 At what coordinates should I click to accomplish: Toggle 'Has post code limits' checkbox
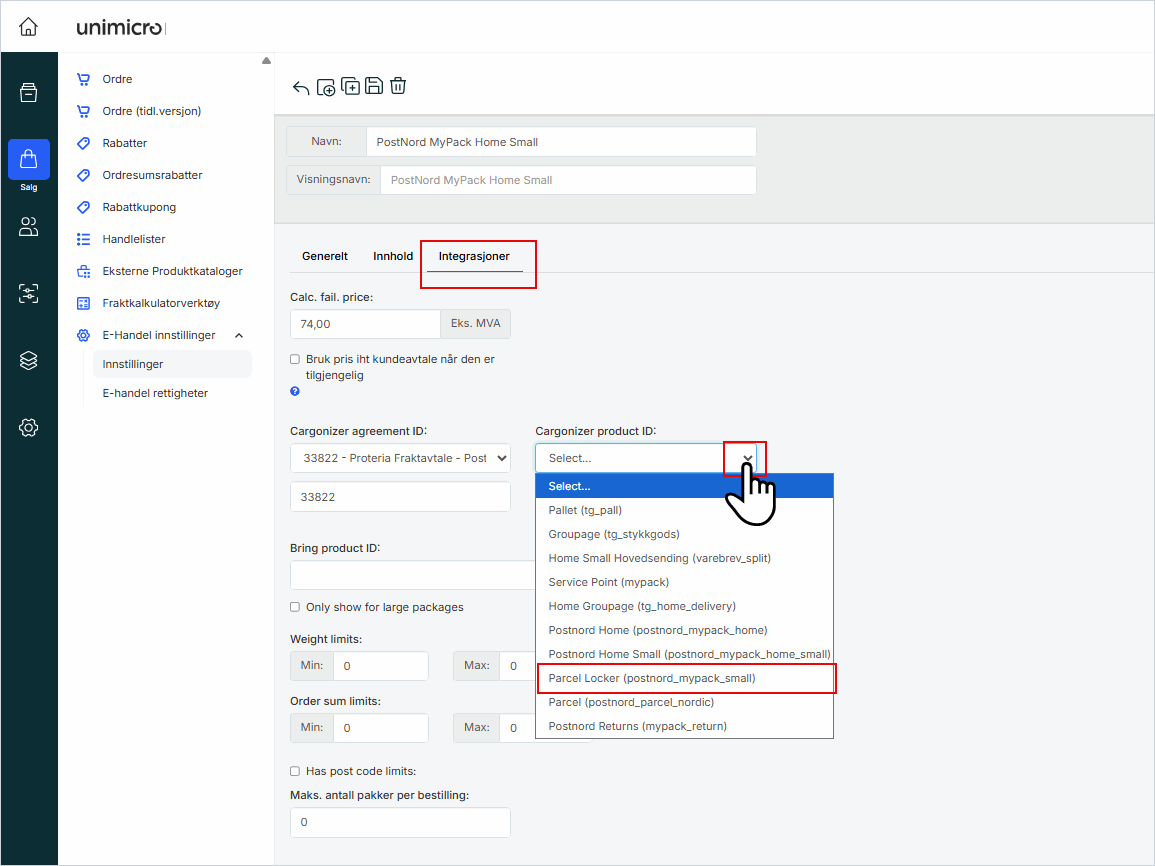(x=295, y=771)
